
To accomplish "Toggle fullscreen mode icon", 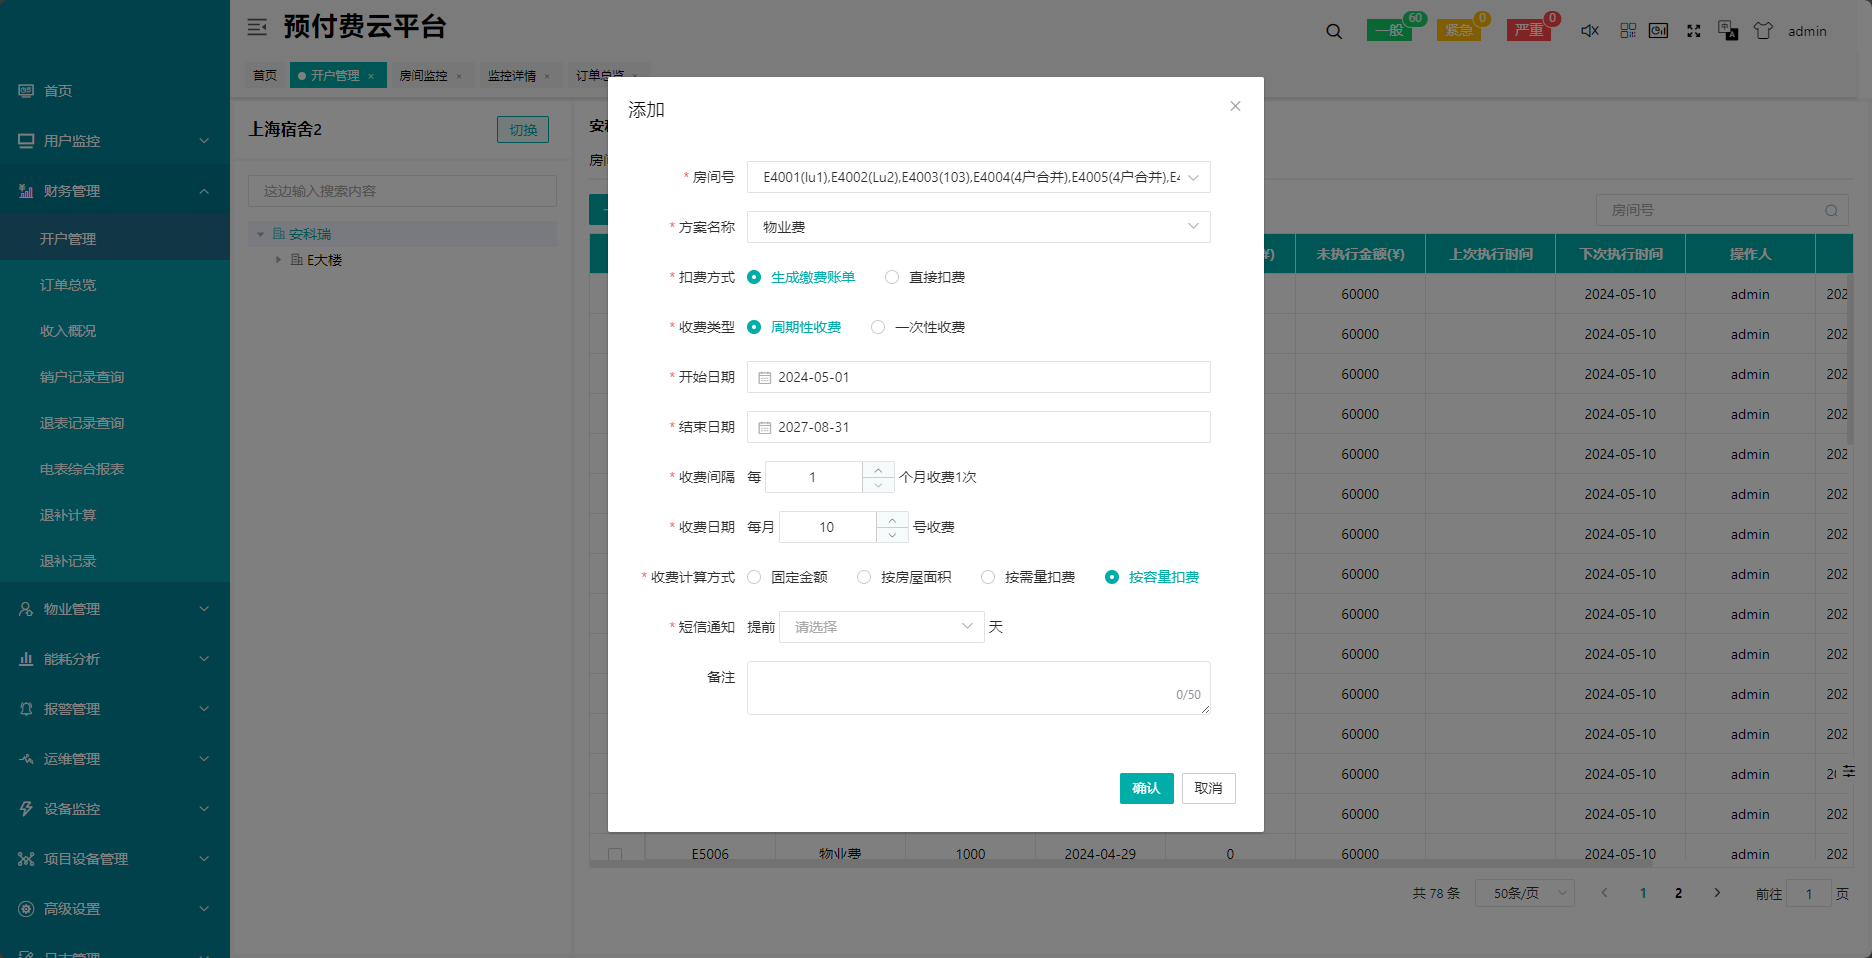I will (x=1693, y=31).
